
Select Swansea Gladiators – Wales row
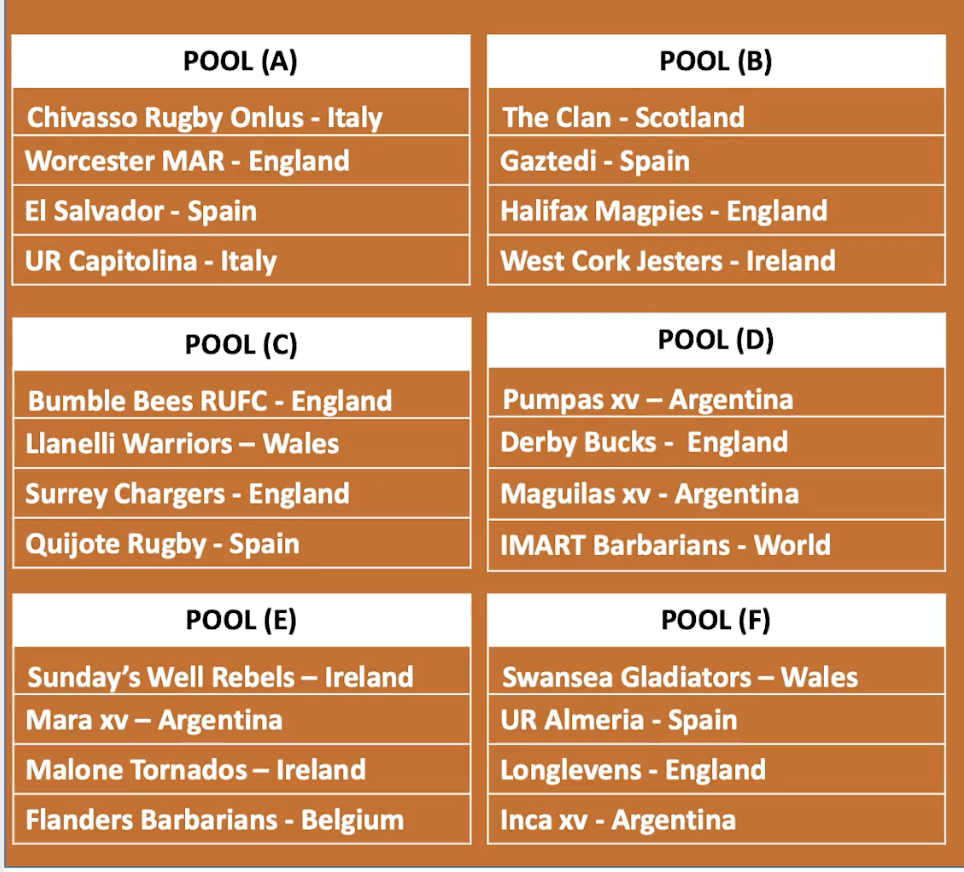[716, 671]
